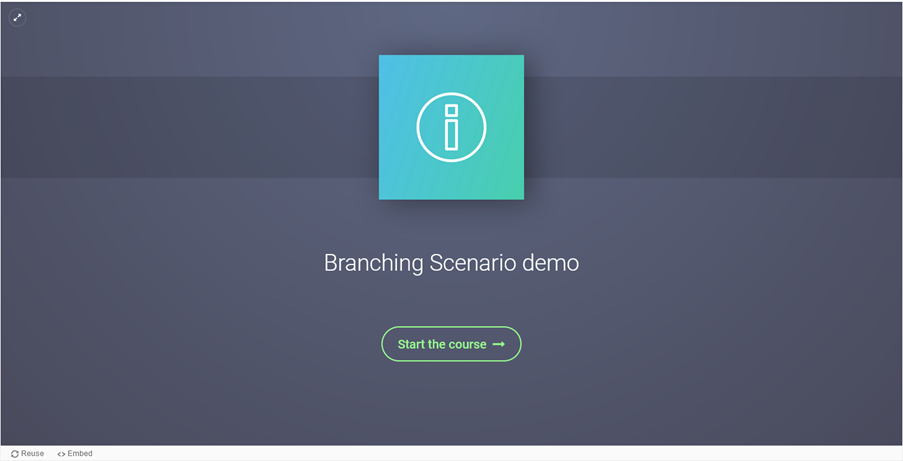Click the arrow inside Start the course
This screenshot has height=461, width=903.
pos(498,344)
